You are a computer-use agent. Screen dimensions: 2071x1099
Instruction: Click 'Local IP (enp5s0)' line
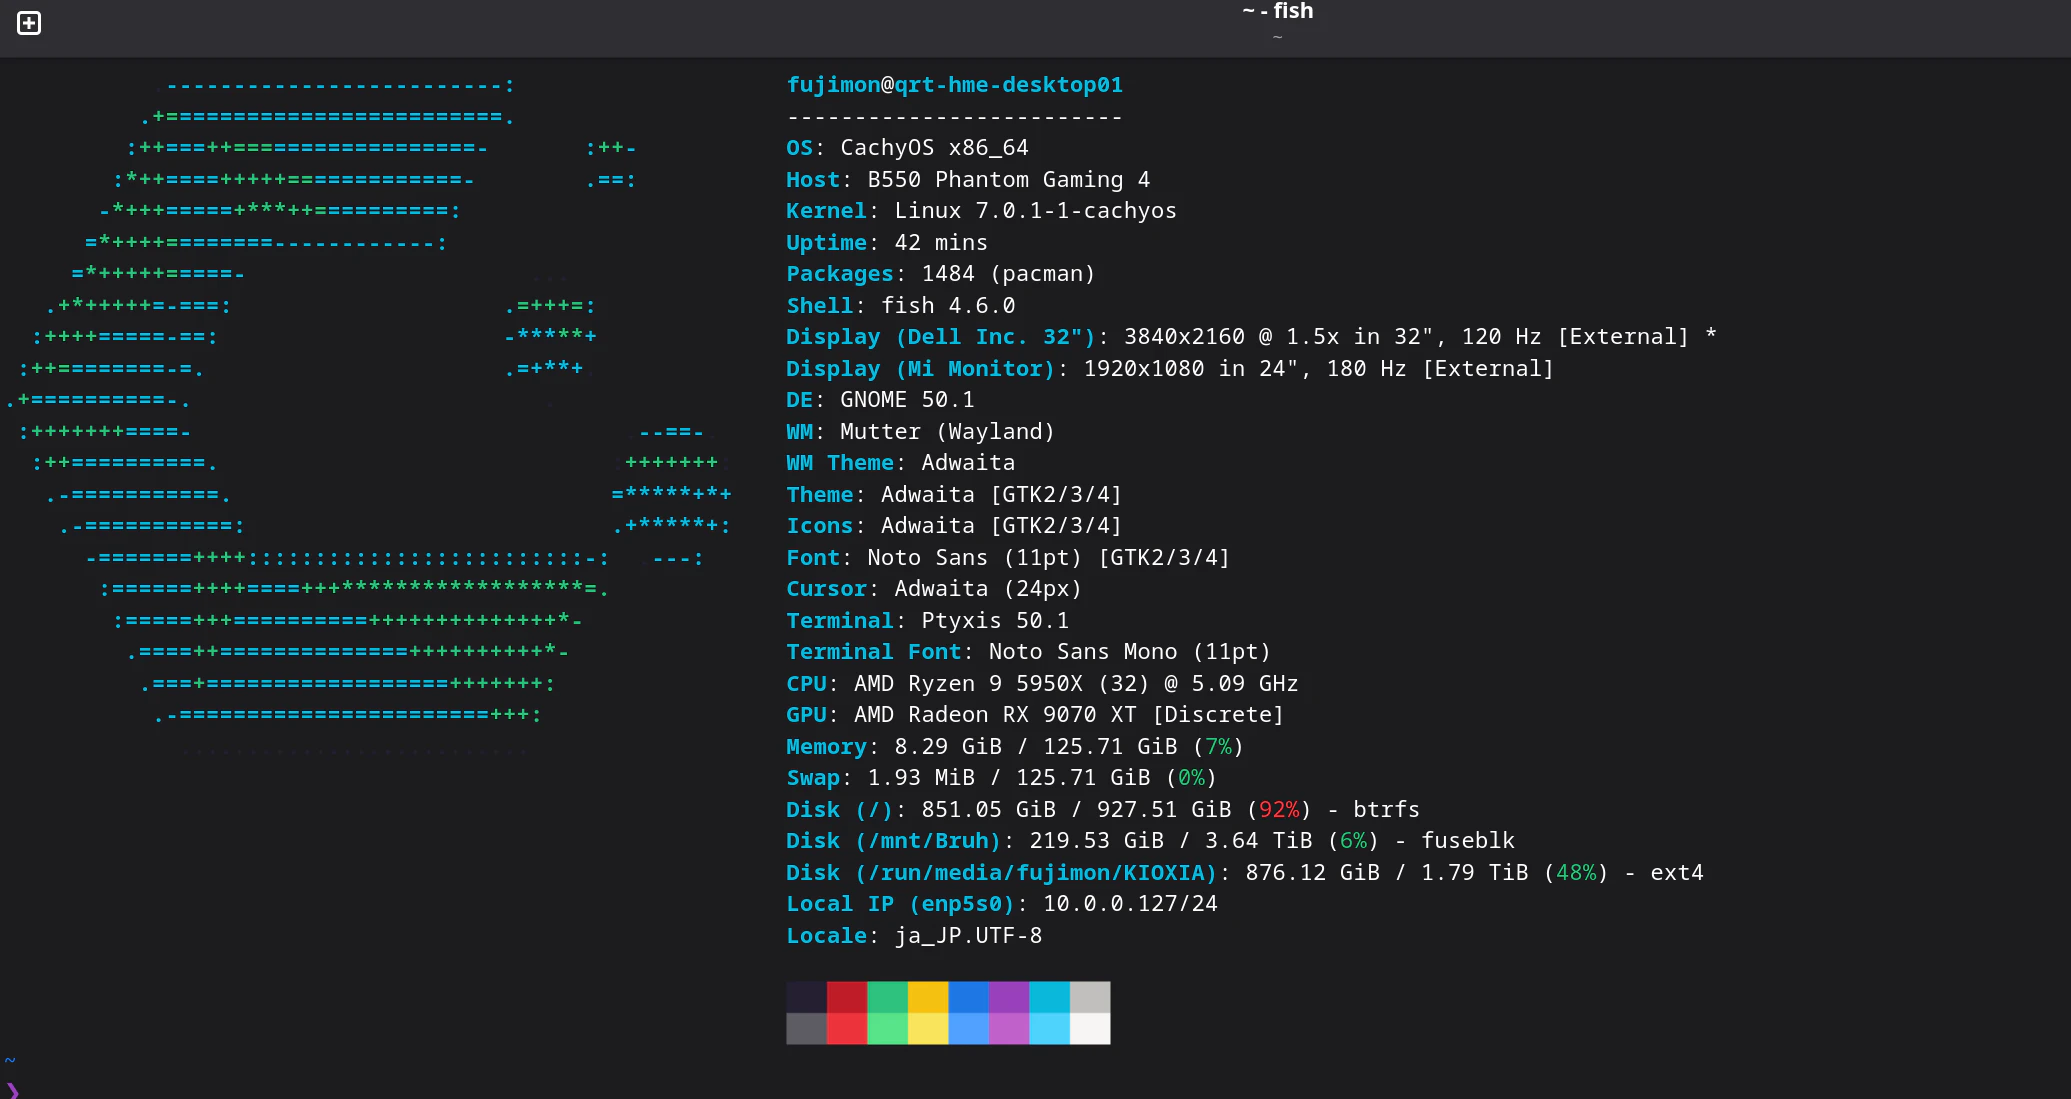(1002, 904)
